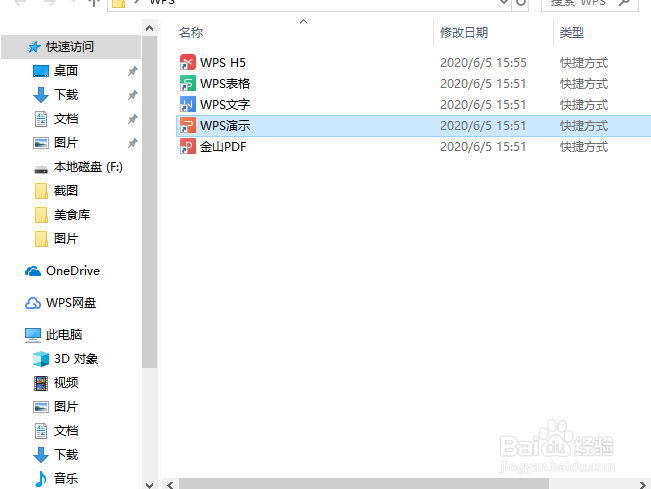This screenshot has height=489, width=651.
Task: Click the sidebar vertical scrollbar thumb
Action: point(149,202)
